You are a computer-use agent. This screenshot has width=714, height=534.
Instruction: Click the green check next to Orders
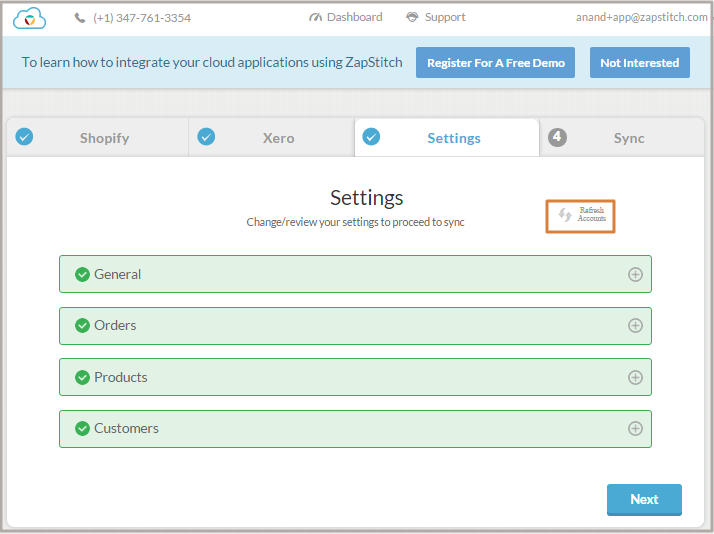coord(82,325)
